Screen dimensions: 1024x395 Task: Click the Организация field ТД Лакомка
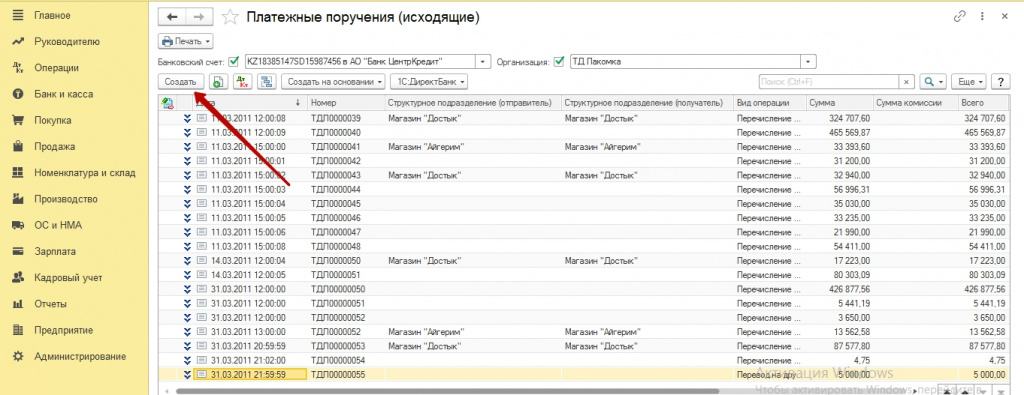(686, 62)
